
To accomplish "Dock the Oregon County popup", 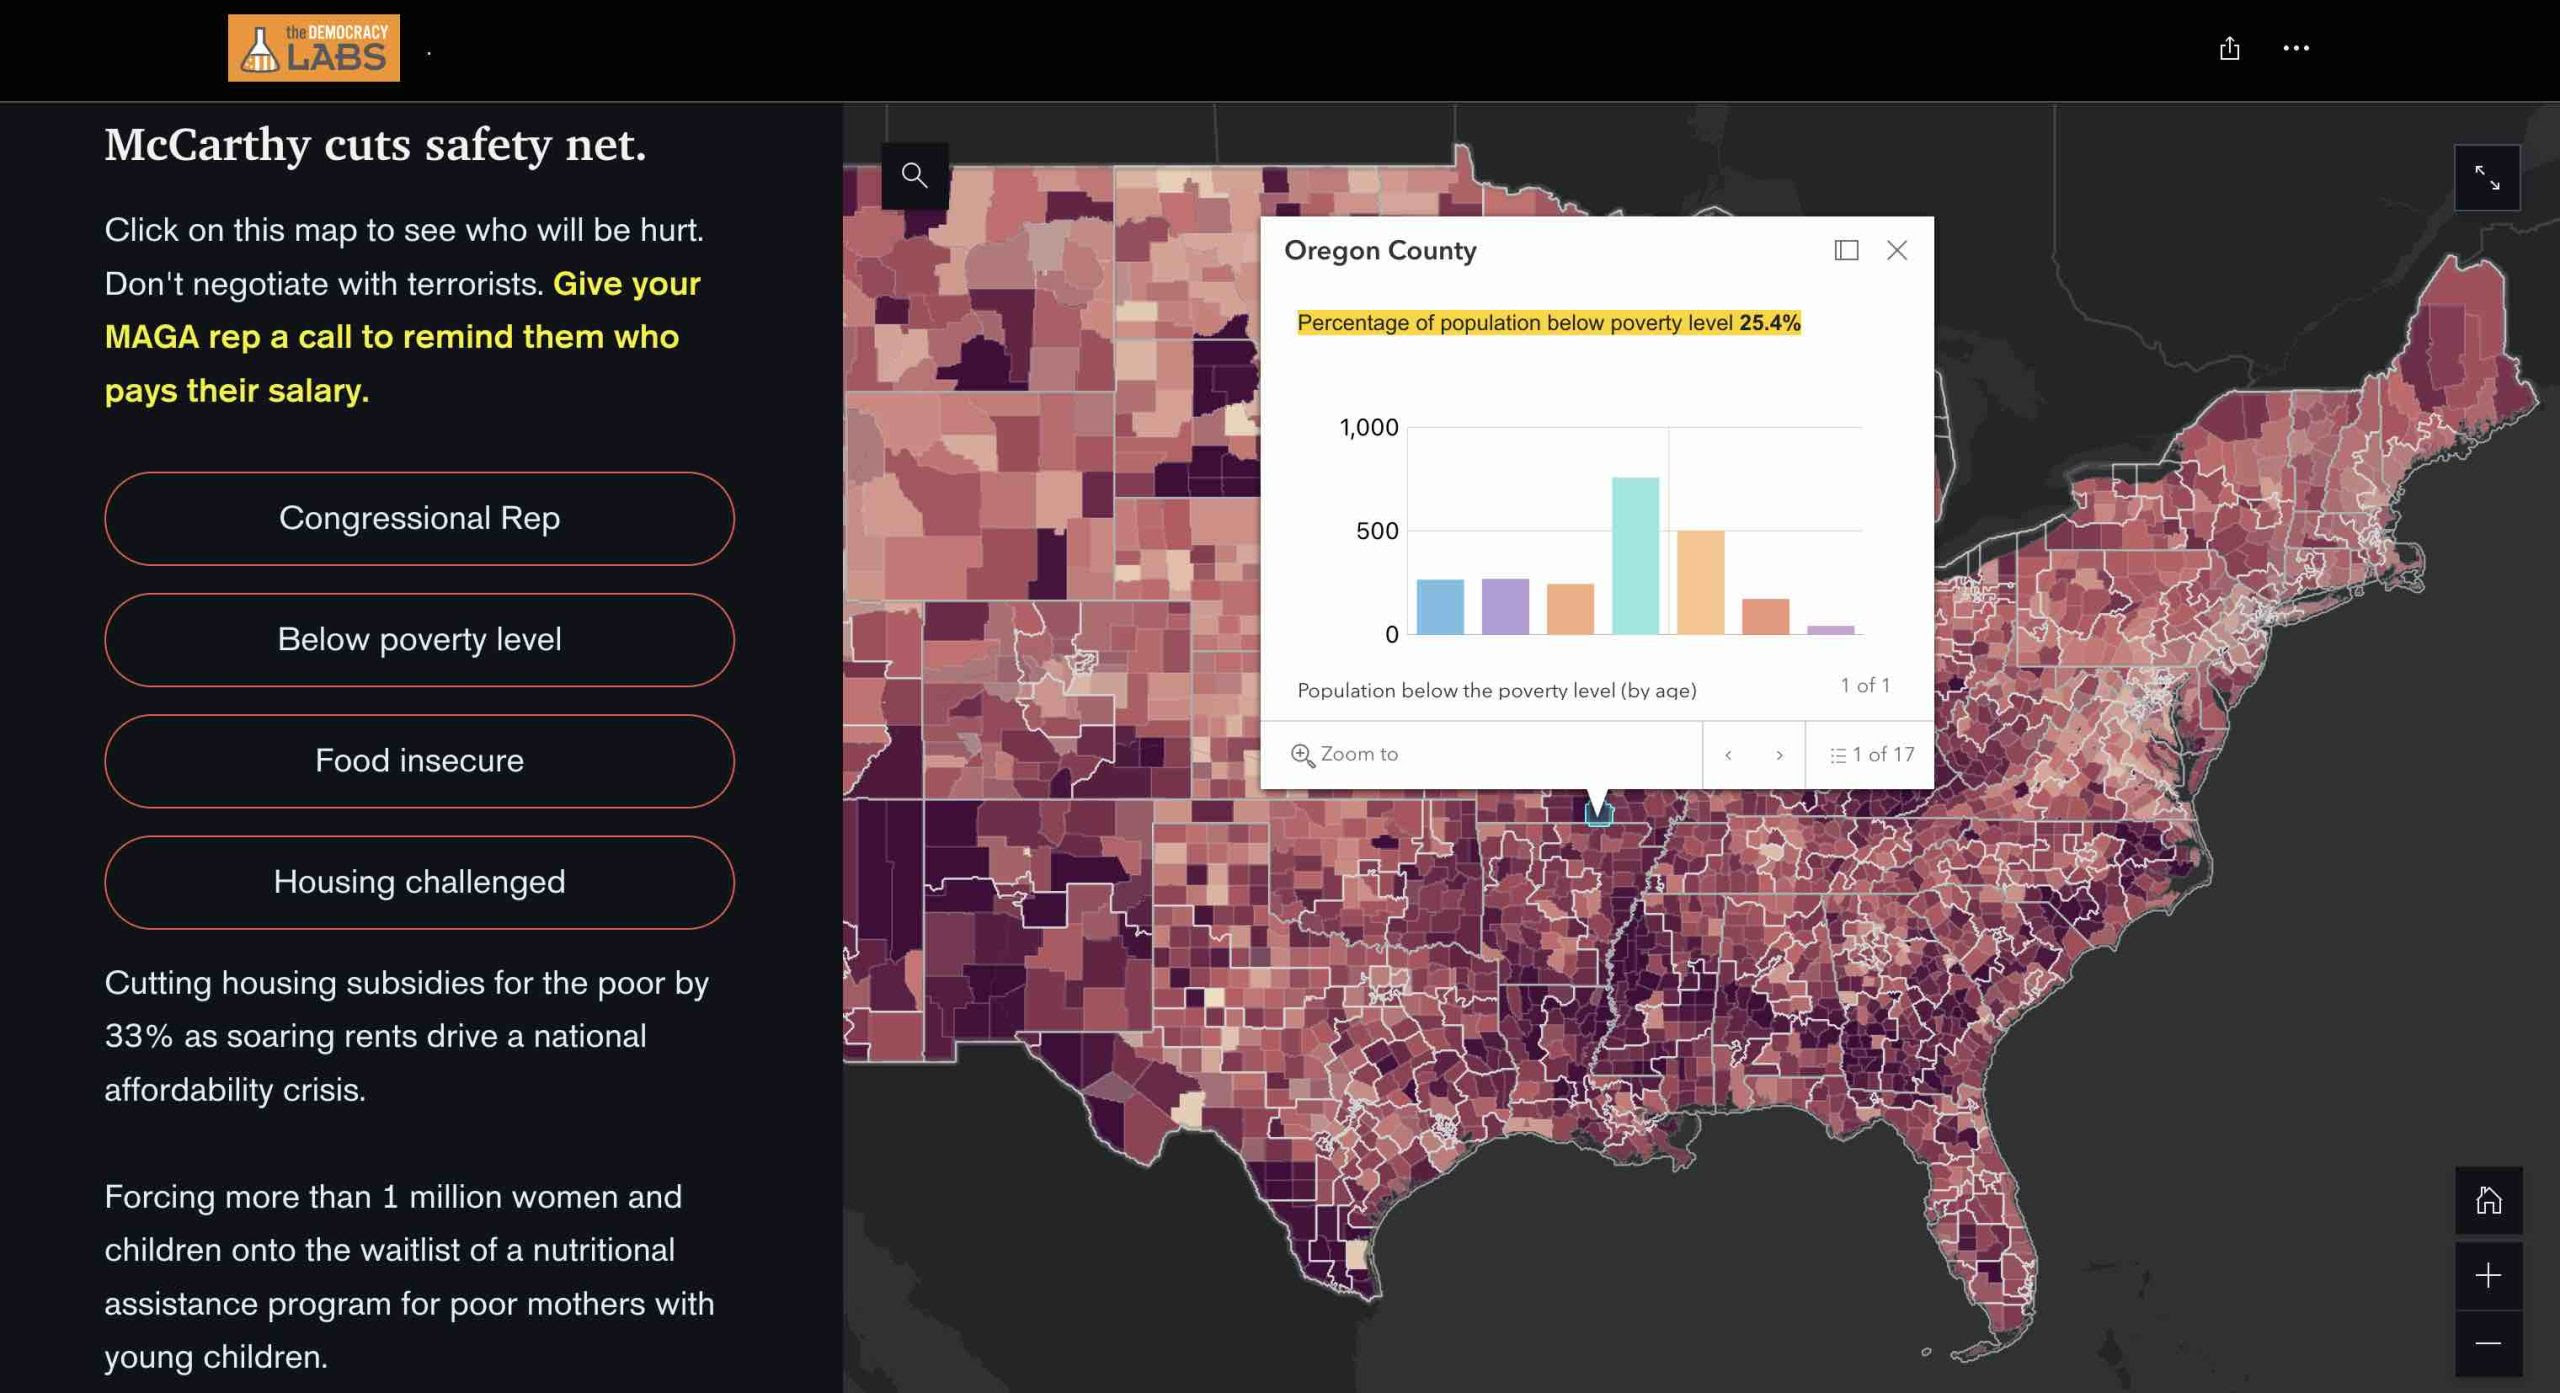I will pyautogui.click(x=1846, y=250).
